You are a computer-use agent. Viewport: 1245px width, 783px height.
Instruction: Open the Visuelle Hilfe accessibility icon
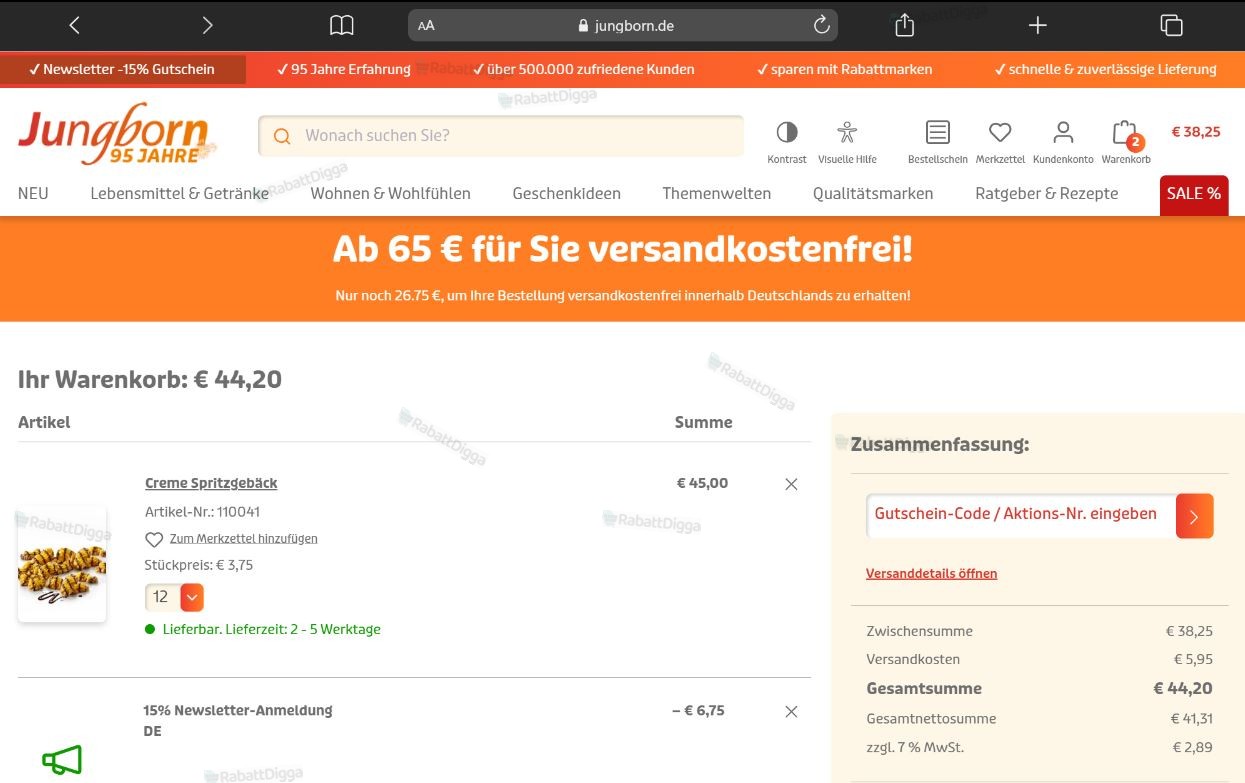click(x=847, y=140)
